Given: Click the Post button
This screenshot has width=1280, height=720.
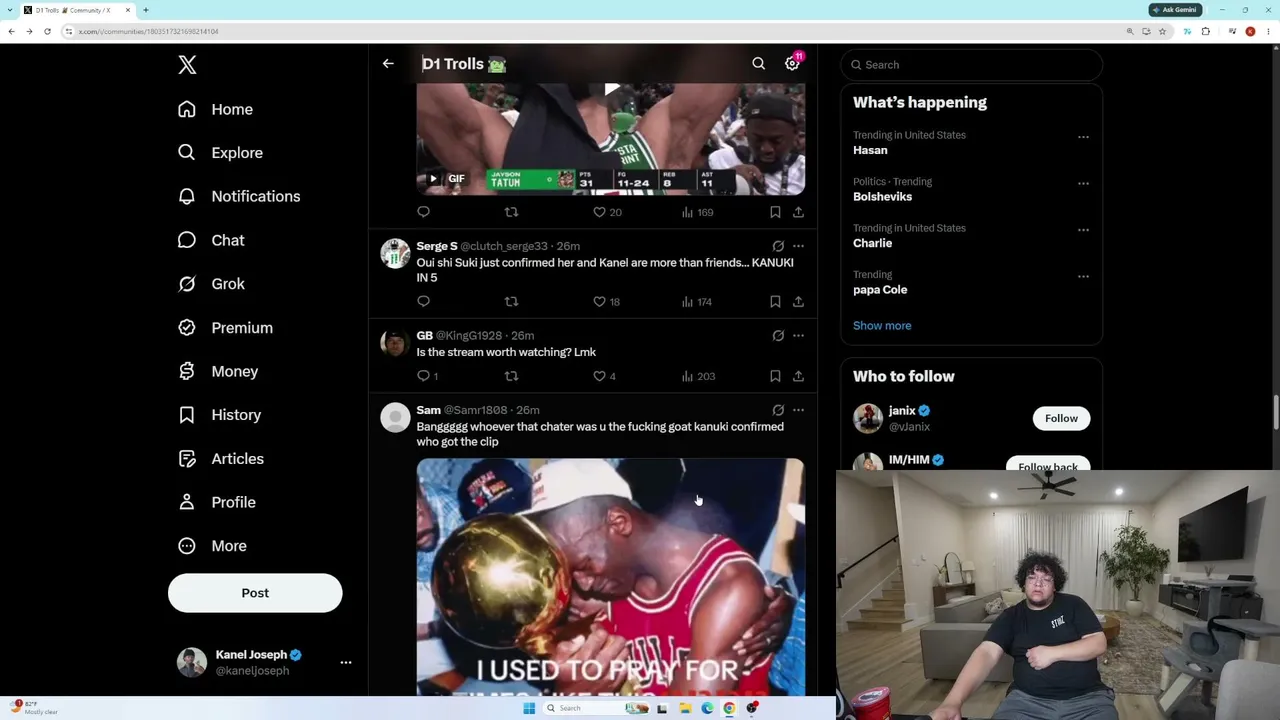Looking at the screenshot, I should [255, 593].
